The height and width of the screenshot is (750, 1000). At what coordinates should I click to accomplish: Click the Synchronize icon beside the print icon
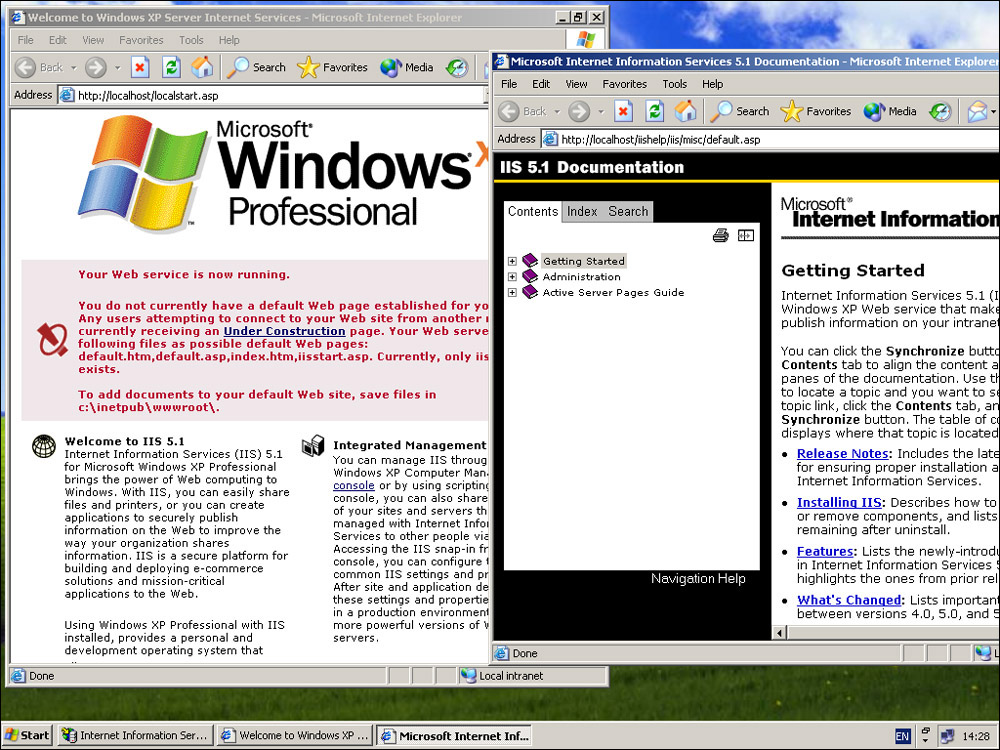pyautogui.click(x=746, y=236)
